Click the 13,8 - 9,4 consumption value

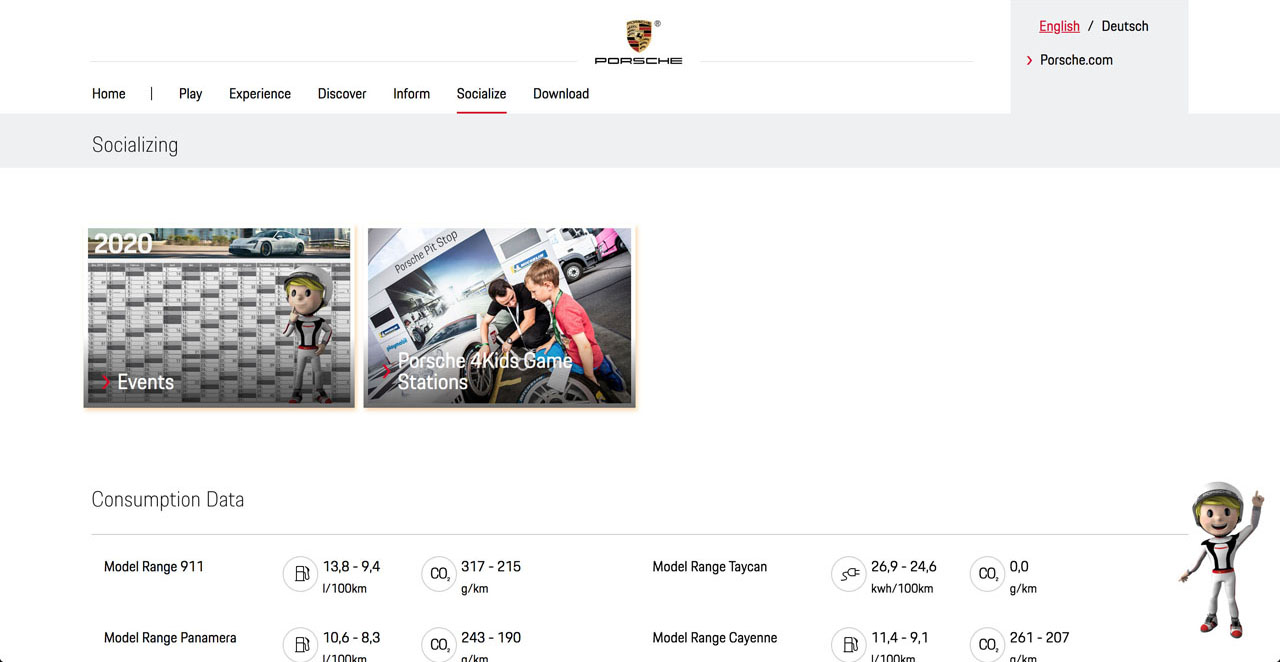tap(351, 566)
